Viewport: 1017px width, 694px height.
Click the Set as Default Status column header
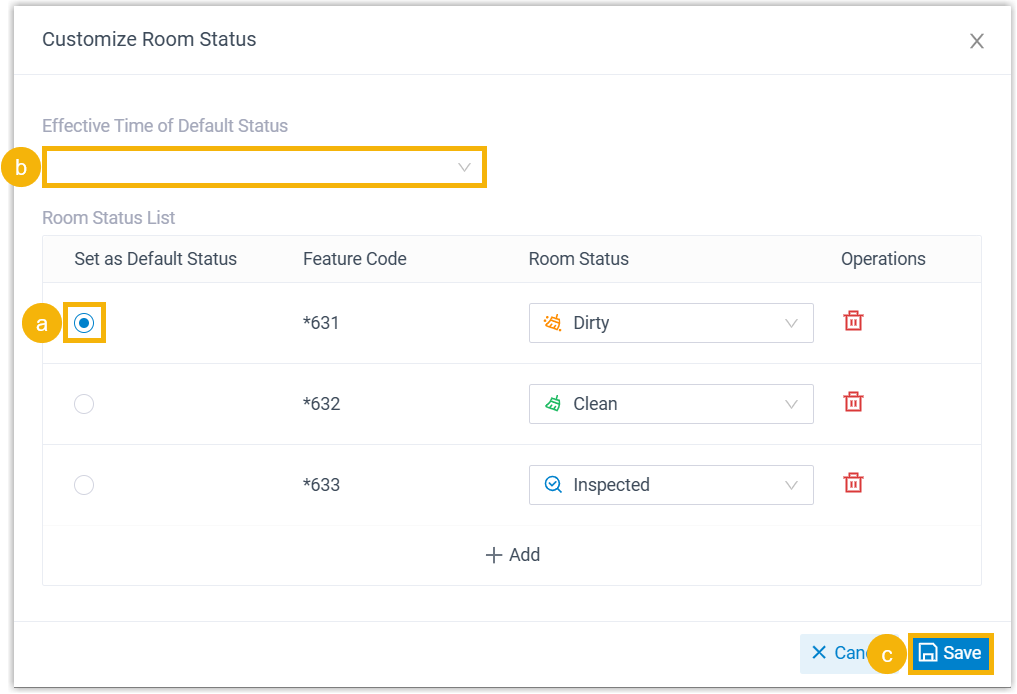click(x=155, y=259)
